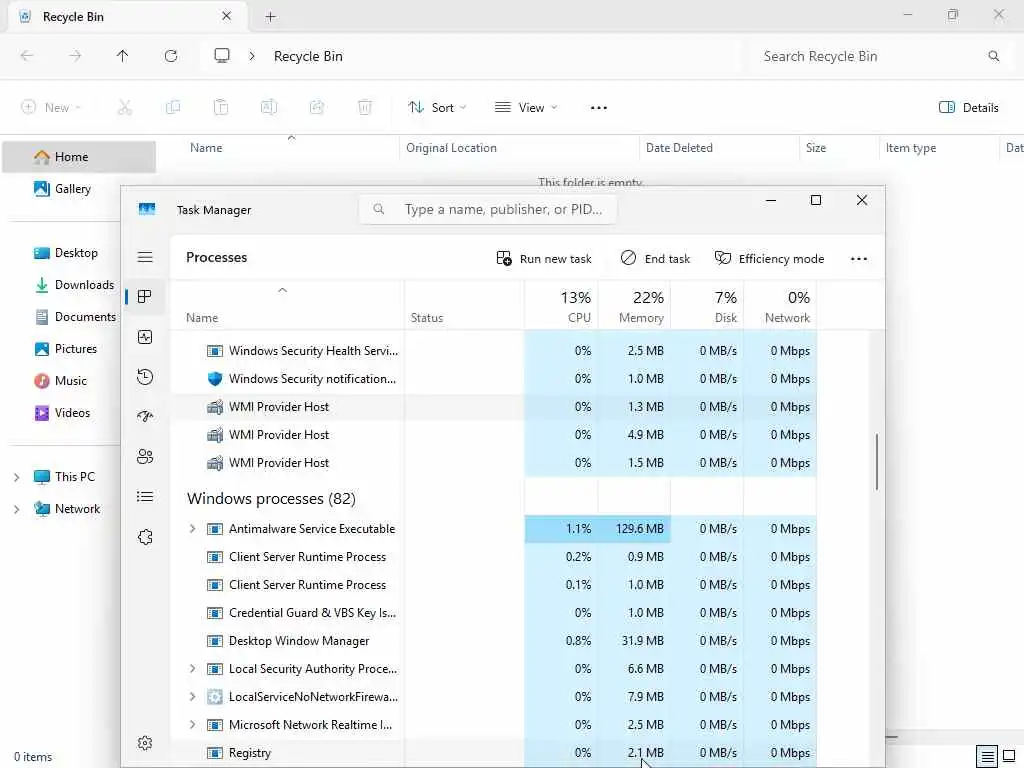Click Run new task button

tap(544, 259)
